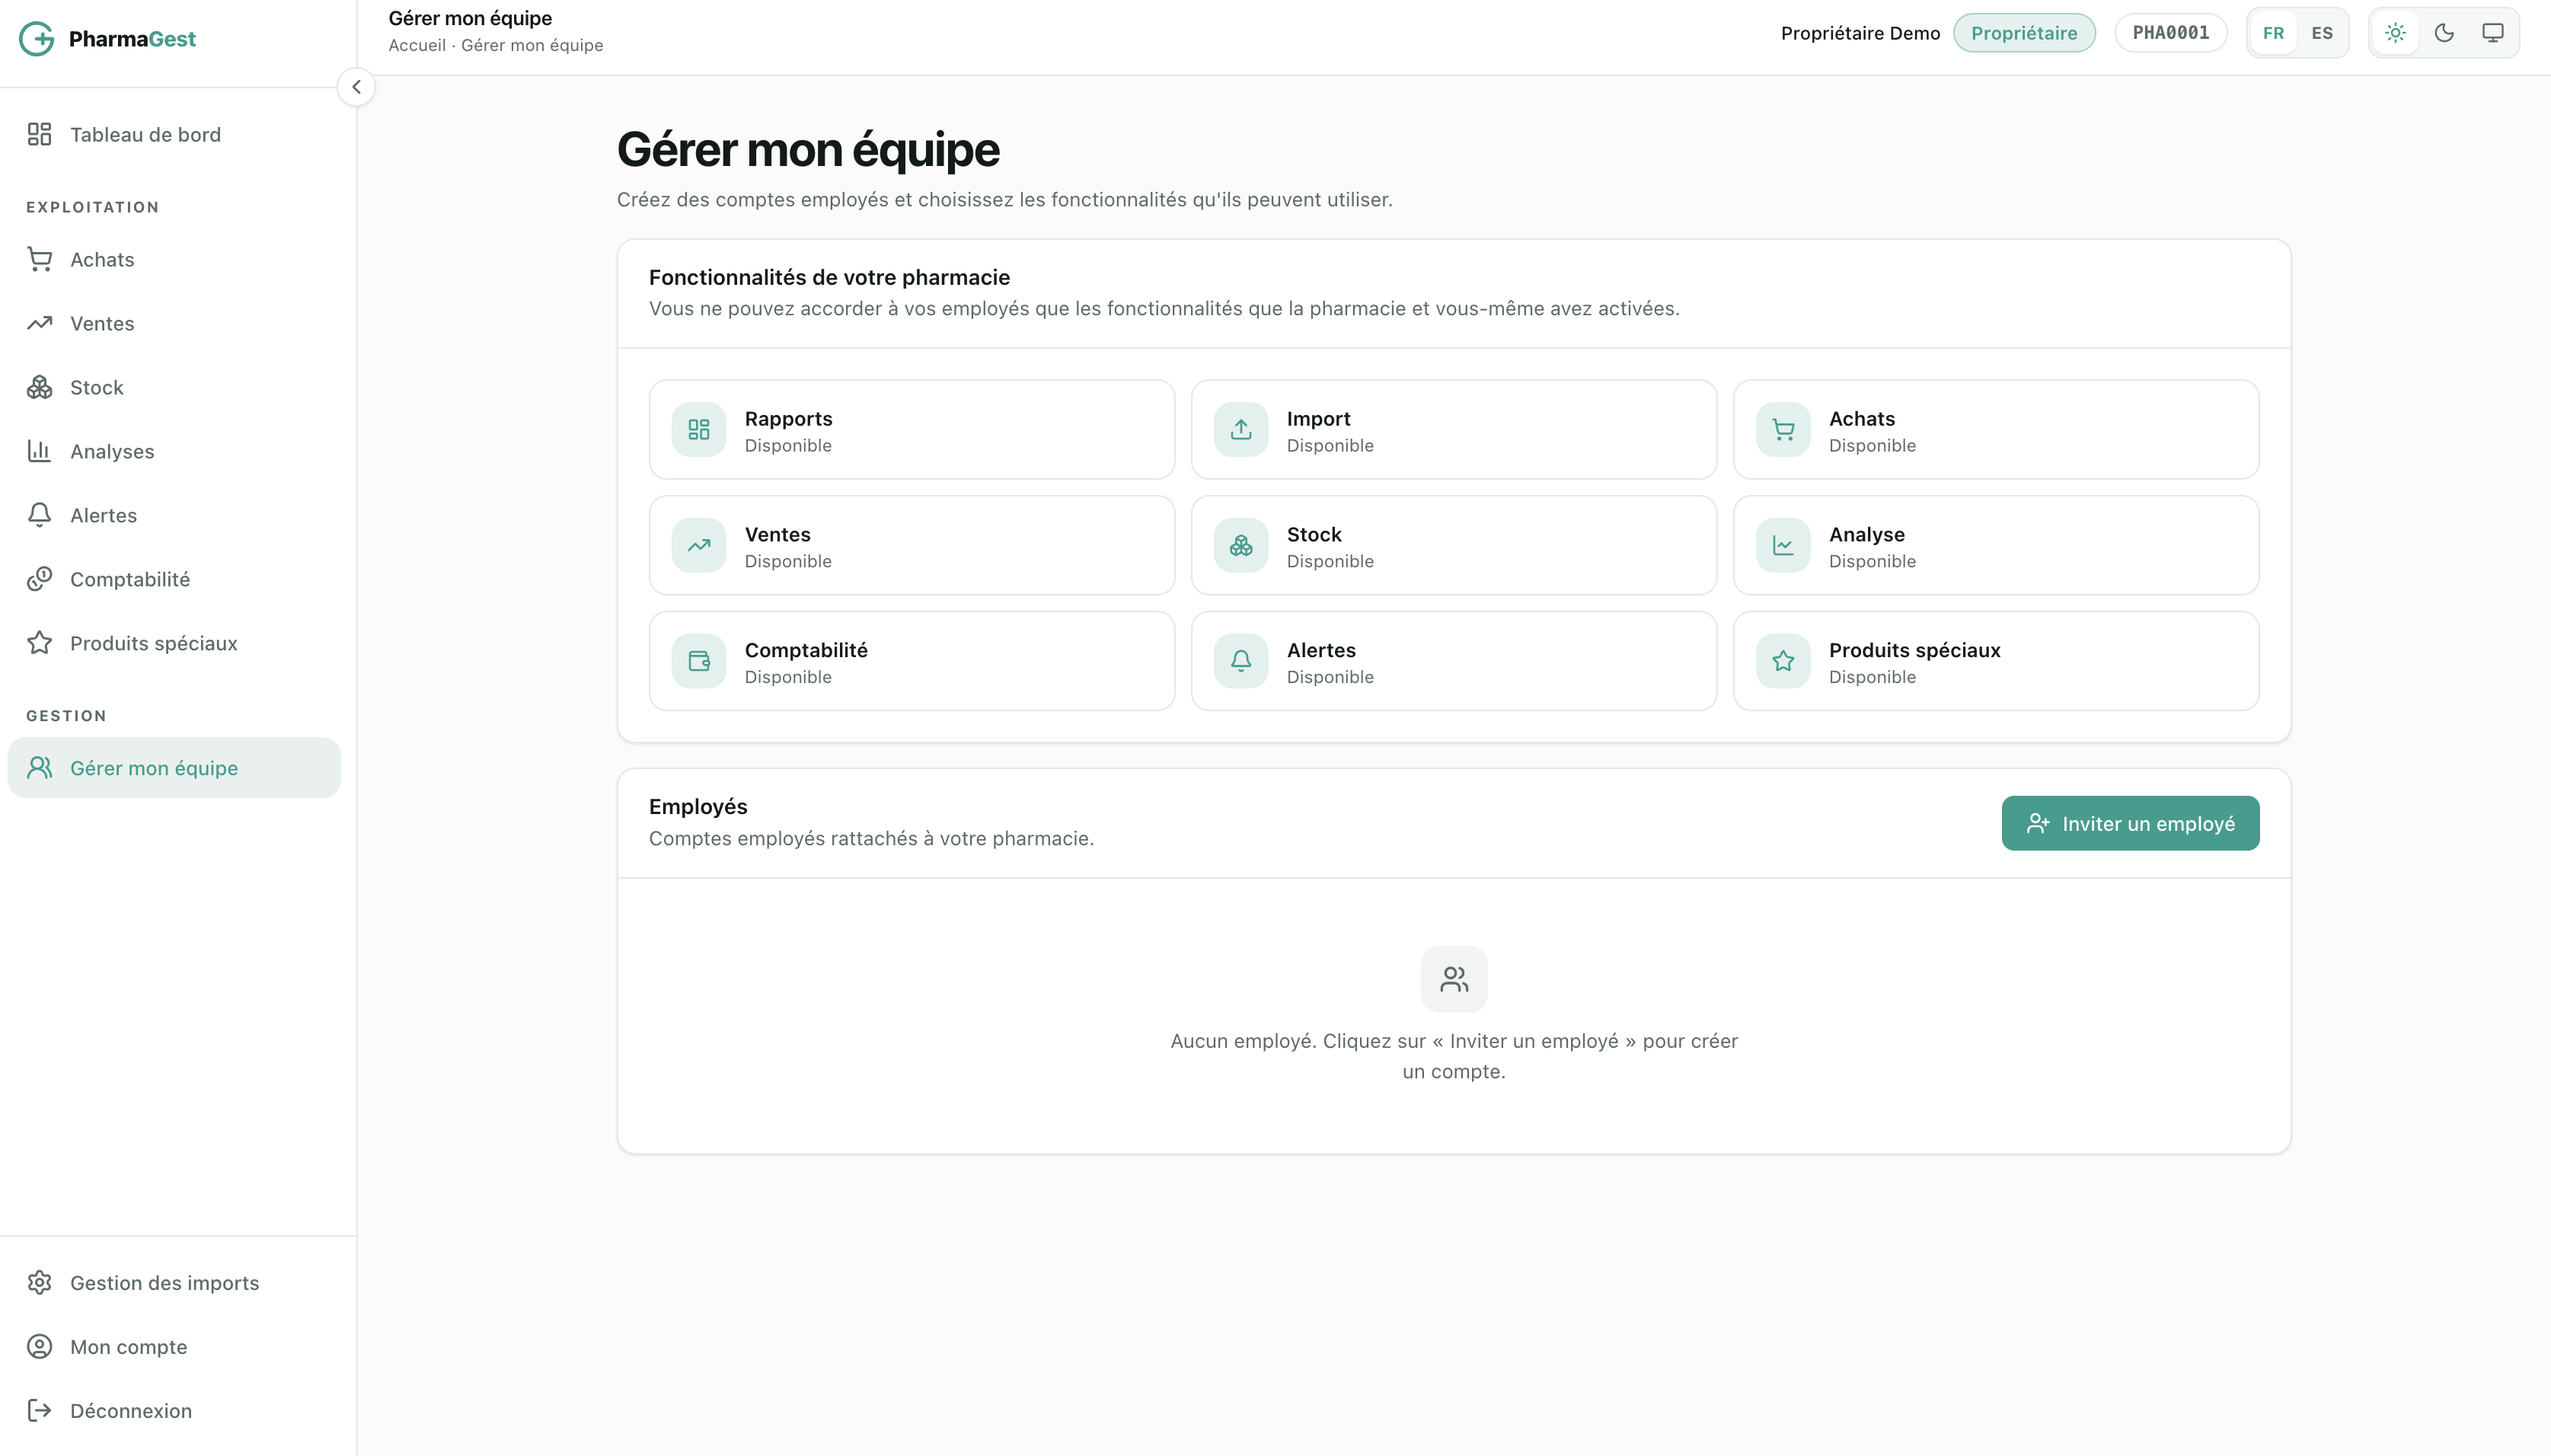
Task: Click the Comptabilité sidebar icon
Action: point(39,579)
